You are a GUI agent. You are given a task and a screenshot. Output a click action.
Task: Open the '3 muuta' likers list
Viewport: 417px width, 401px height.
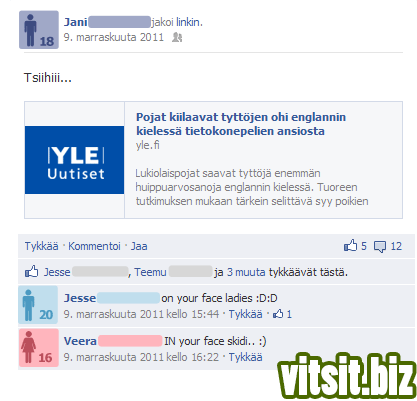tap(246, 272)
